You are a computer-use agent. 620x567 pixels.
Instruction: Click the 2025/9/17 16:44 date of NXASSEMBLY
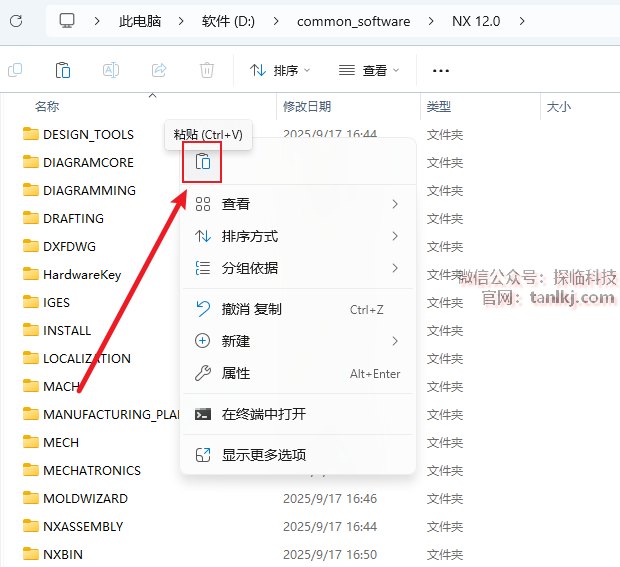[x=330, y=526]
